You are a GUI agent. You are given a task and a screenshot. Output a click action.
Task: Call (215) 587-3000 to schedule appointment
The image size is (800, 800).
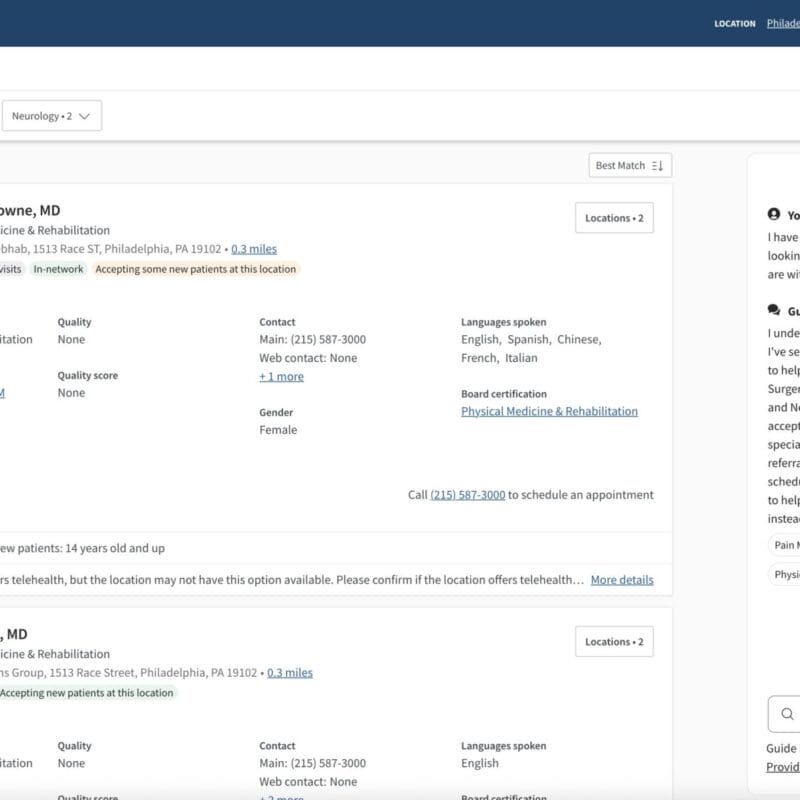467,494
